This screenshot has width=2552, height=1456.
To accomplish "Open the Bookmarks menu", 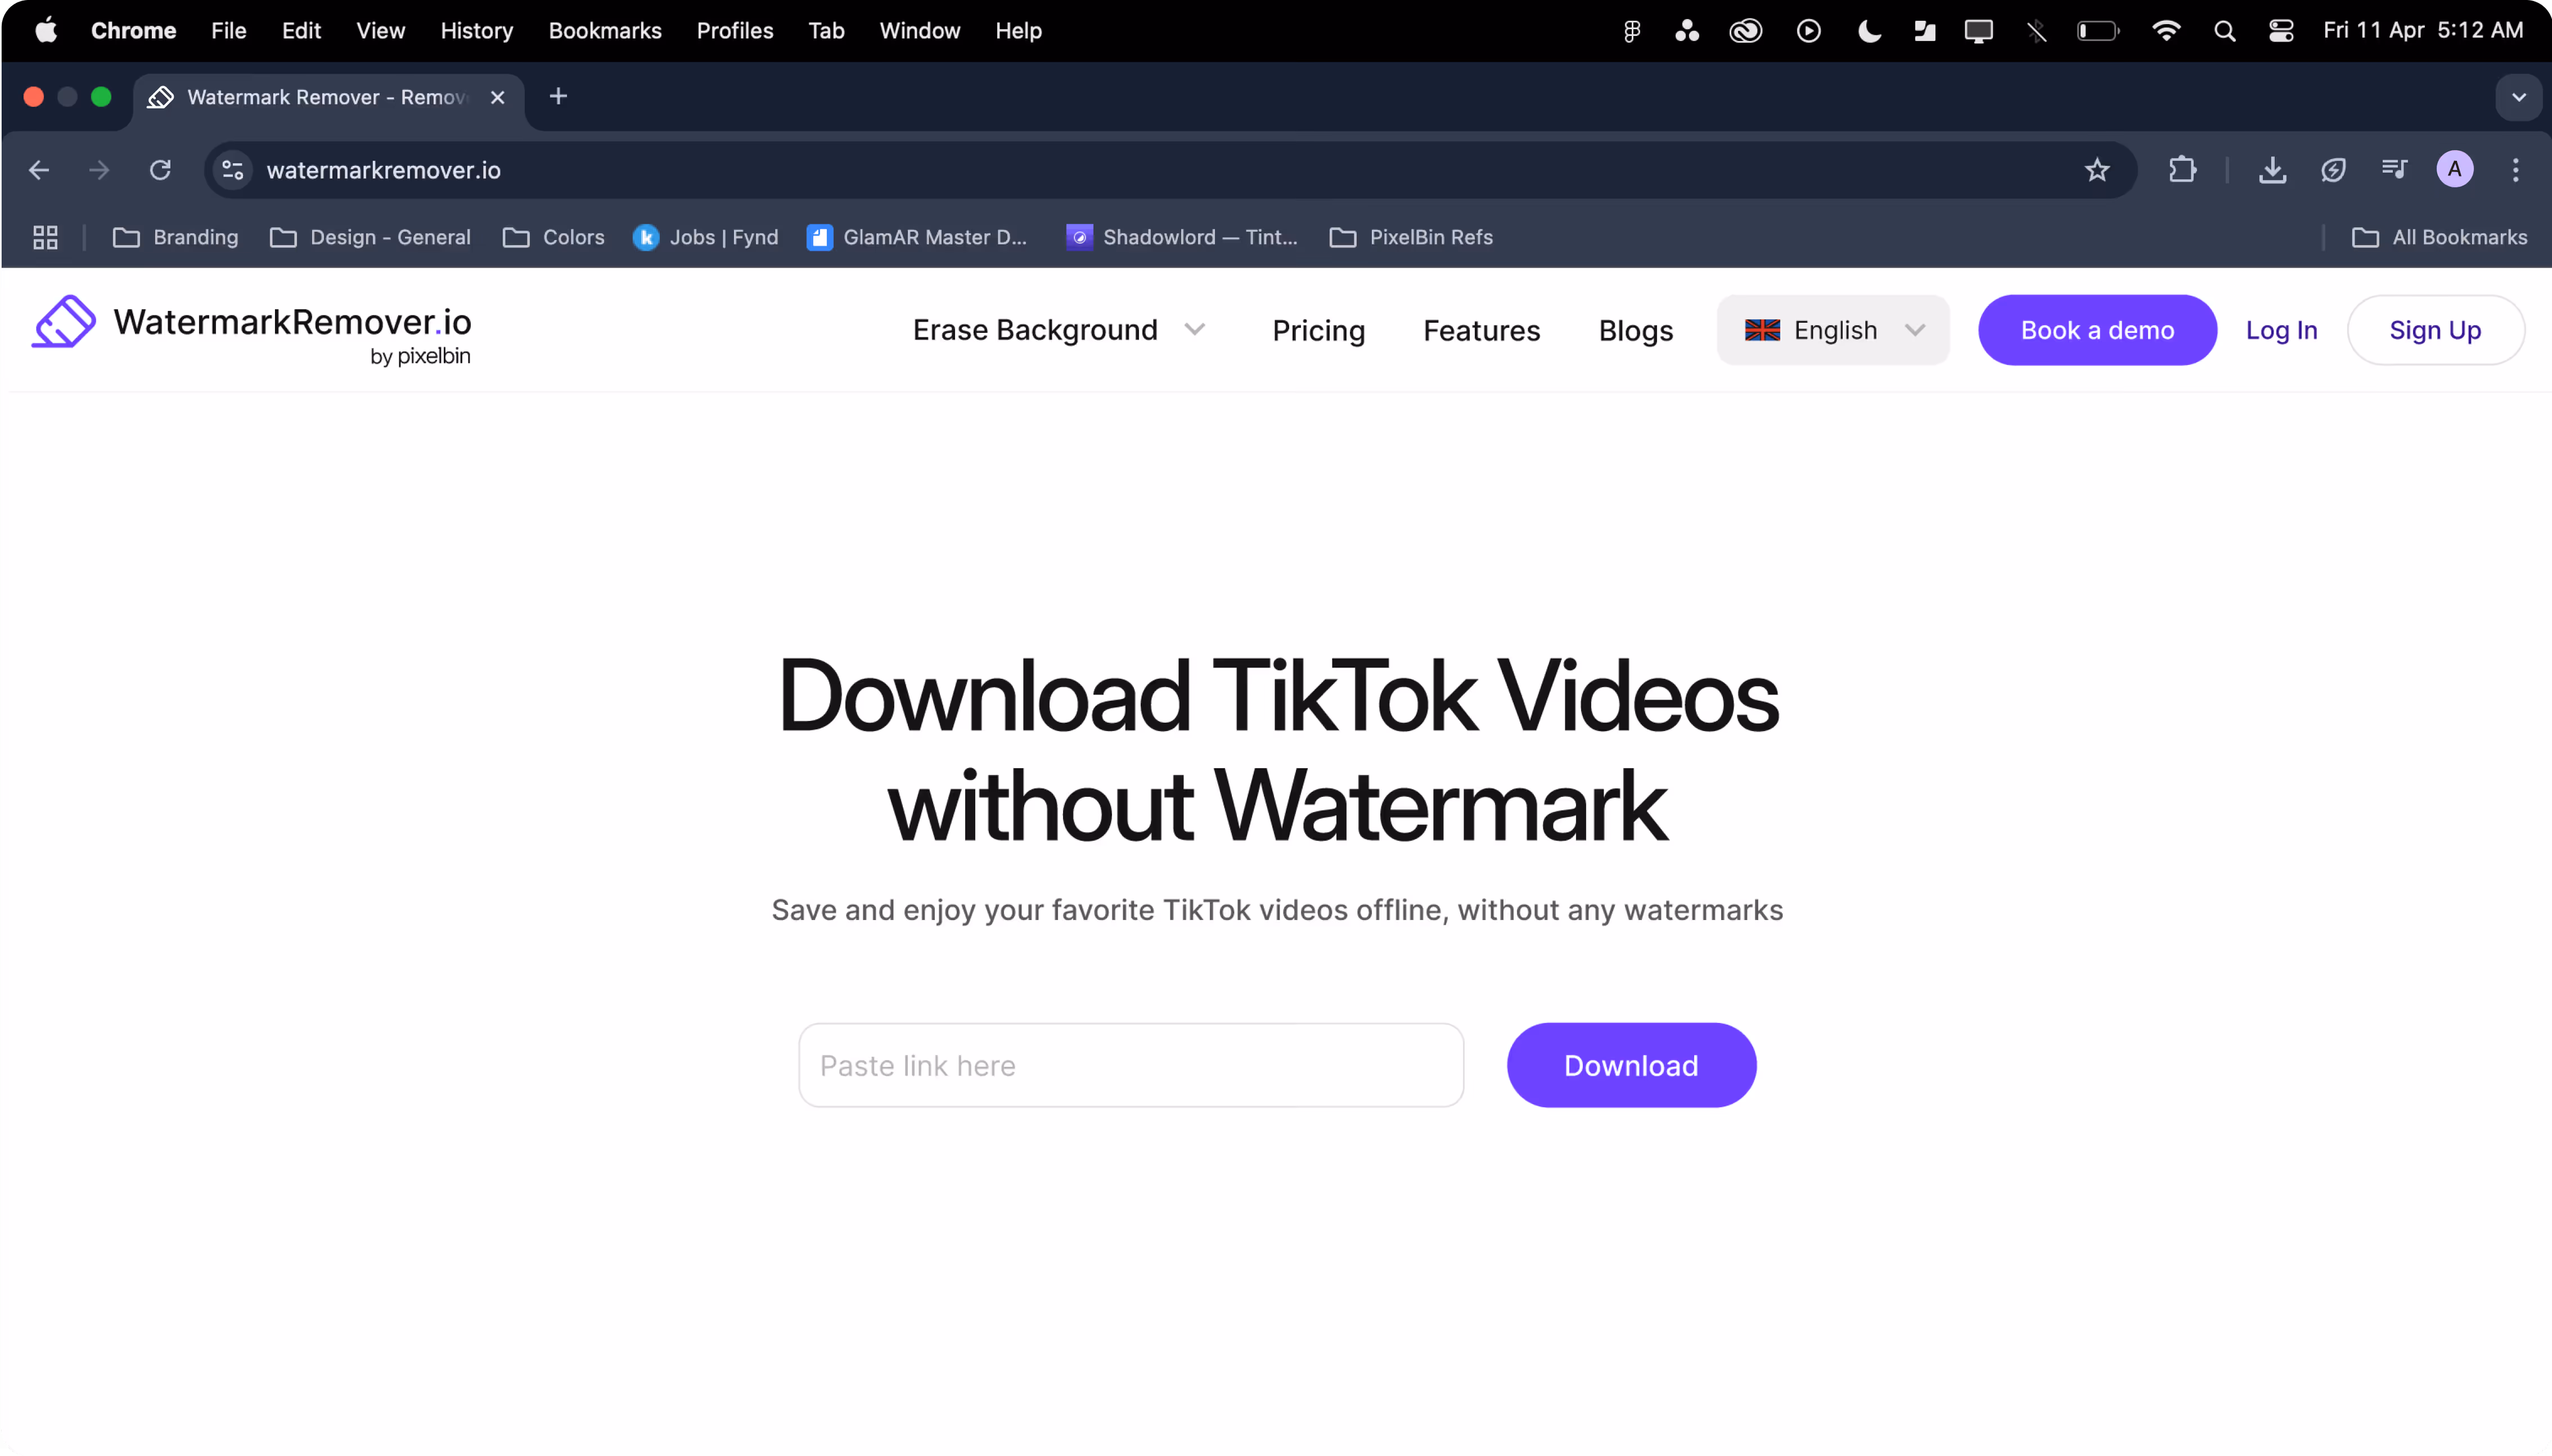I will click(x=604, y=31).
